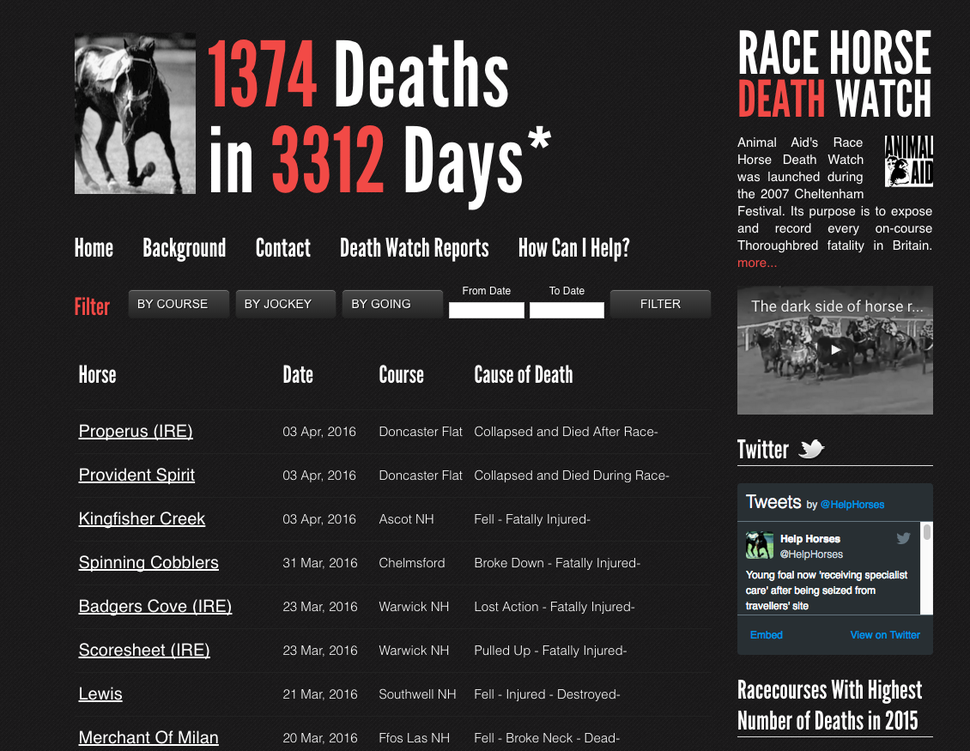Click the Race Horse Death Watch title

click(x=835, y=74)
